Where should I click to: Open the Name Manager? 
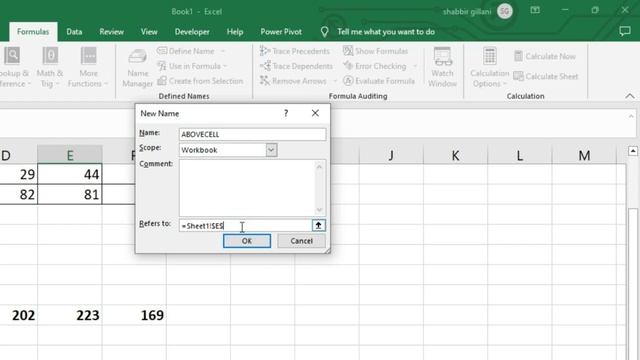pos(138,68)
